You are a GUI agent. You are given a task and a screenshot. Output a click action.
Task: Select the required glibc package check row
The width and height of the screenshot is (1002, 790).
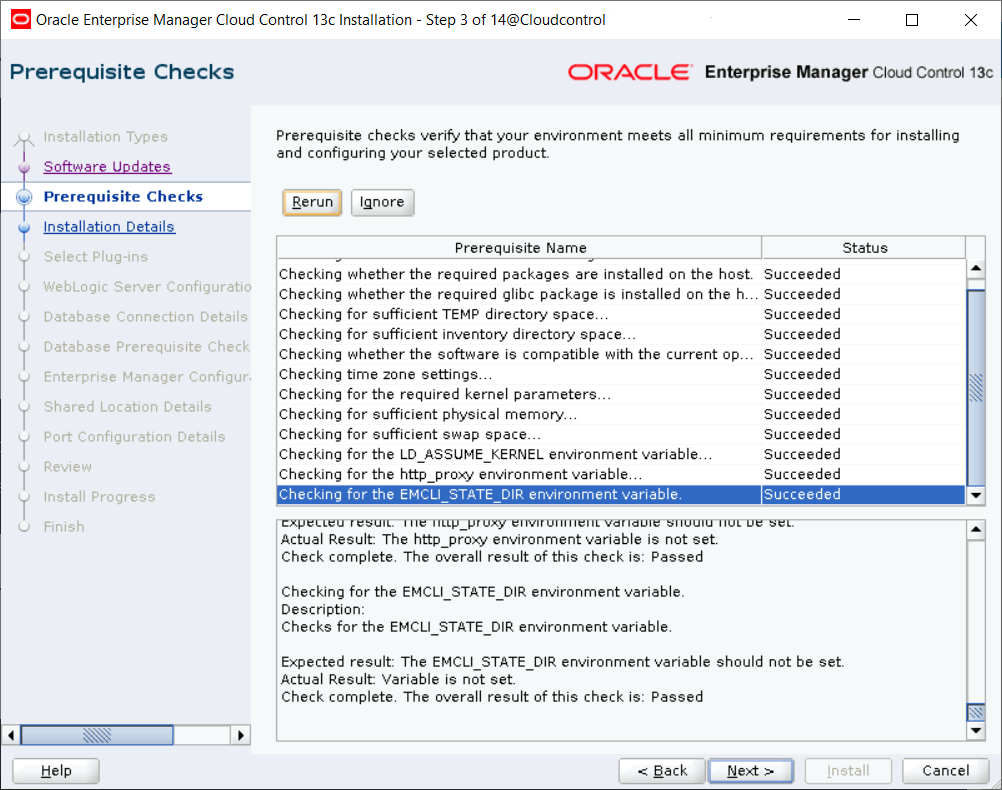[x=620, y=294]
